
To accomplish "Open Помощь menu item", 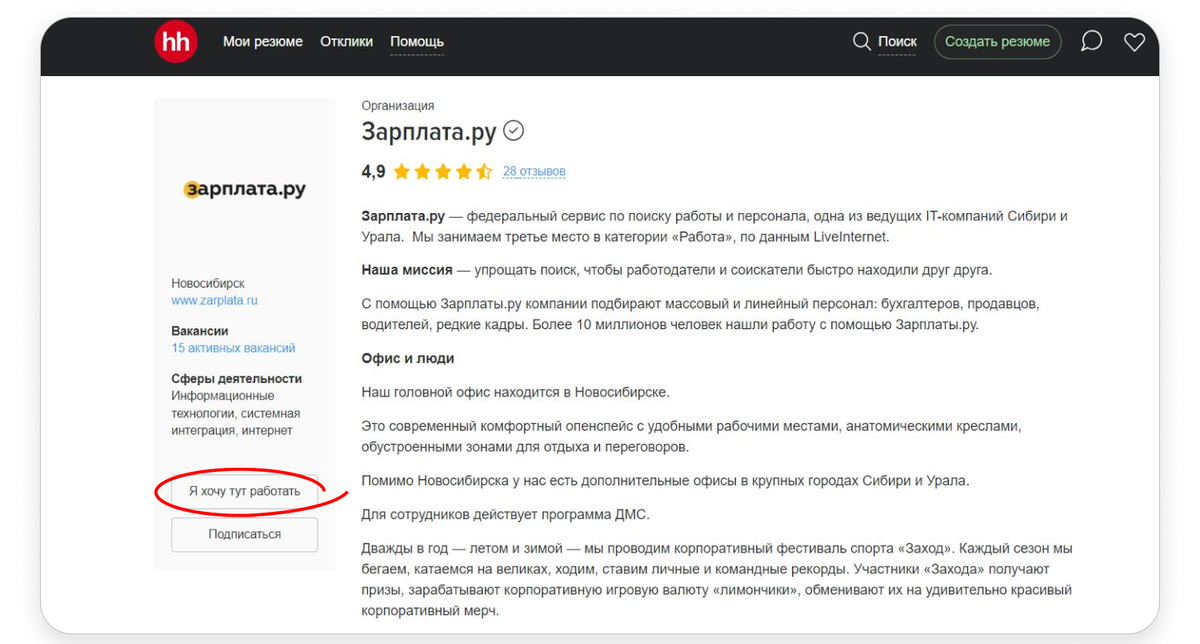I will pyautogui.click(x=417, y=41).
